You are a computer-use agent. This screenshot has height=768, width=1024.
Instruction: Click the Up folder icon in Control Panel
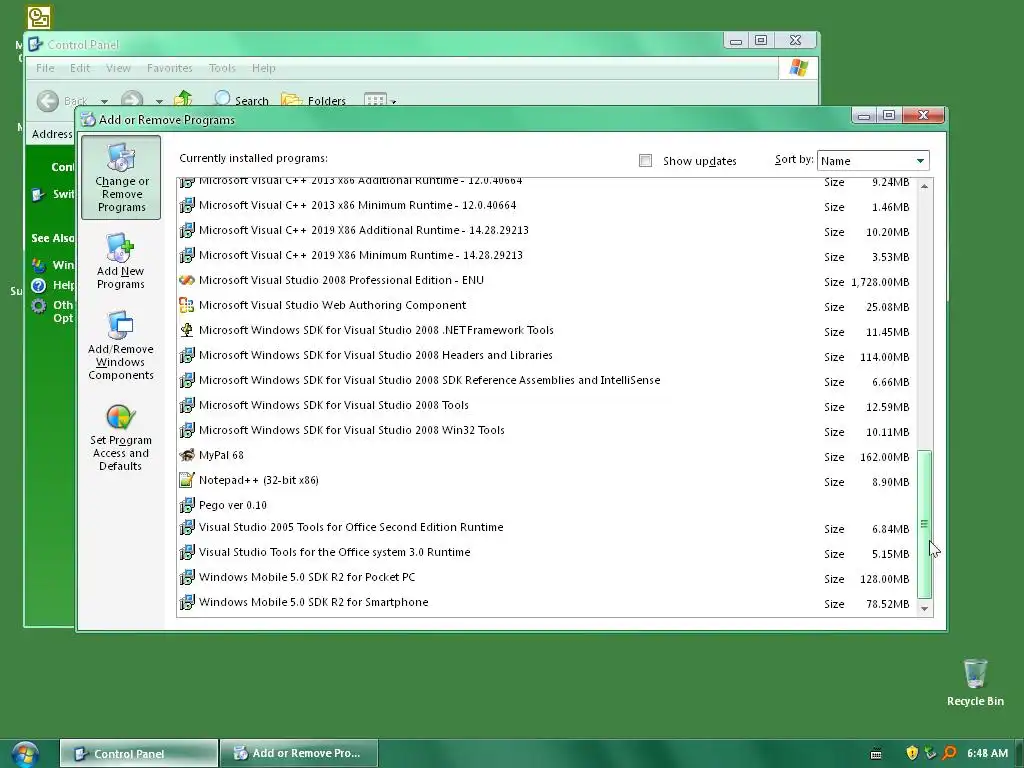(184, 99)
